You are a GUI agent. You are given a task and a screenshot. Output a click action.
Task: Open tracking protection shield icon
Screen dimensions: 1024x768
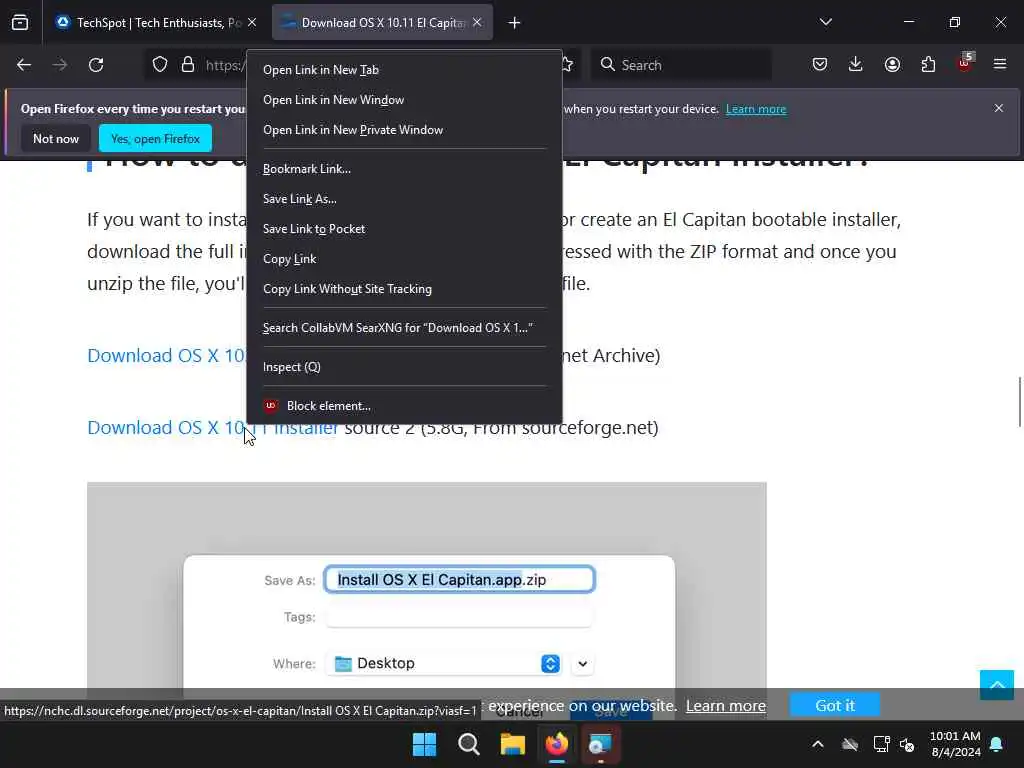tap(160, 65)
